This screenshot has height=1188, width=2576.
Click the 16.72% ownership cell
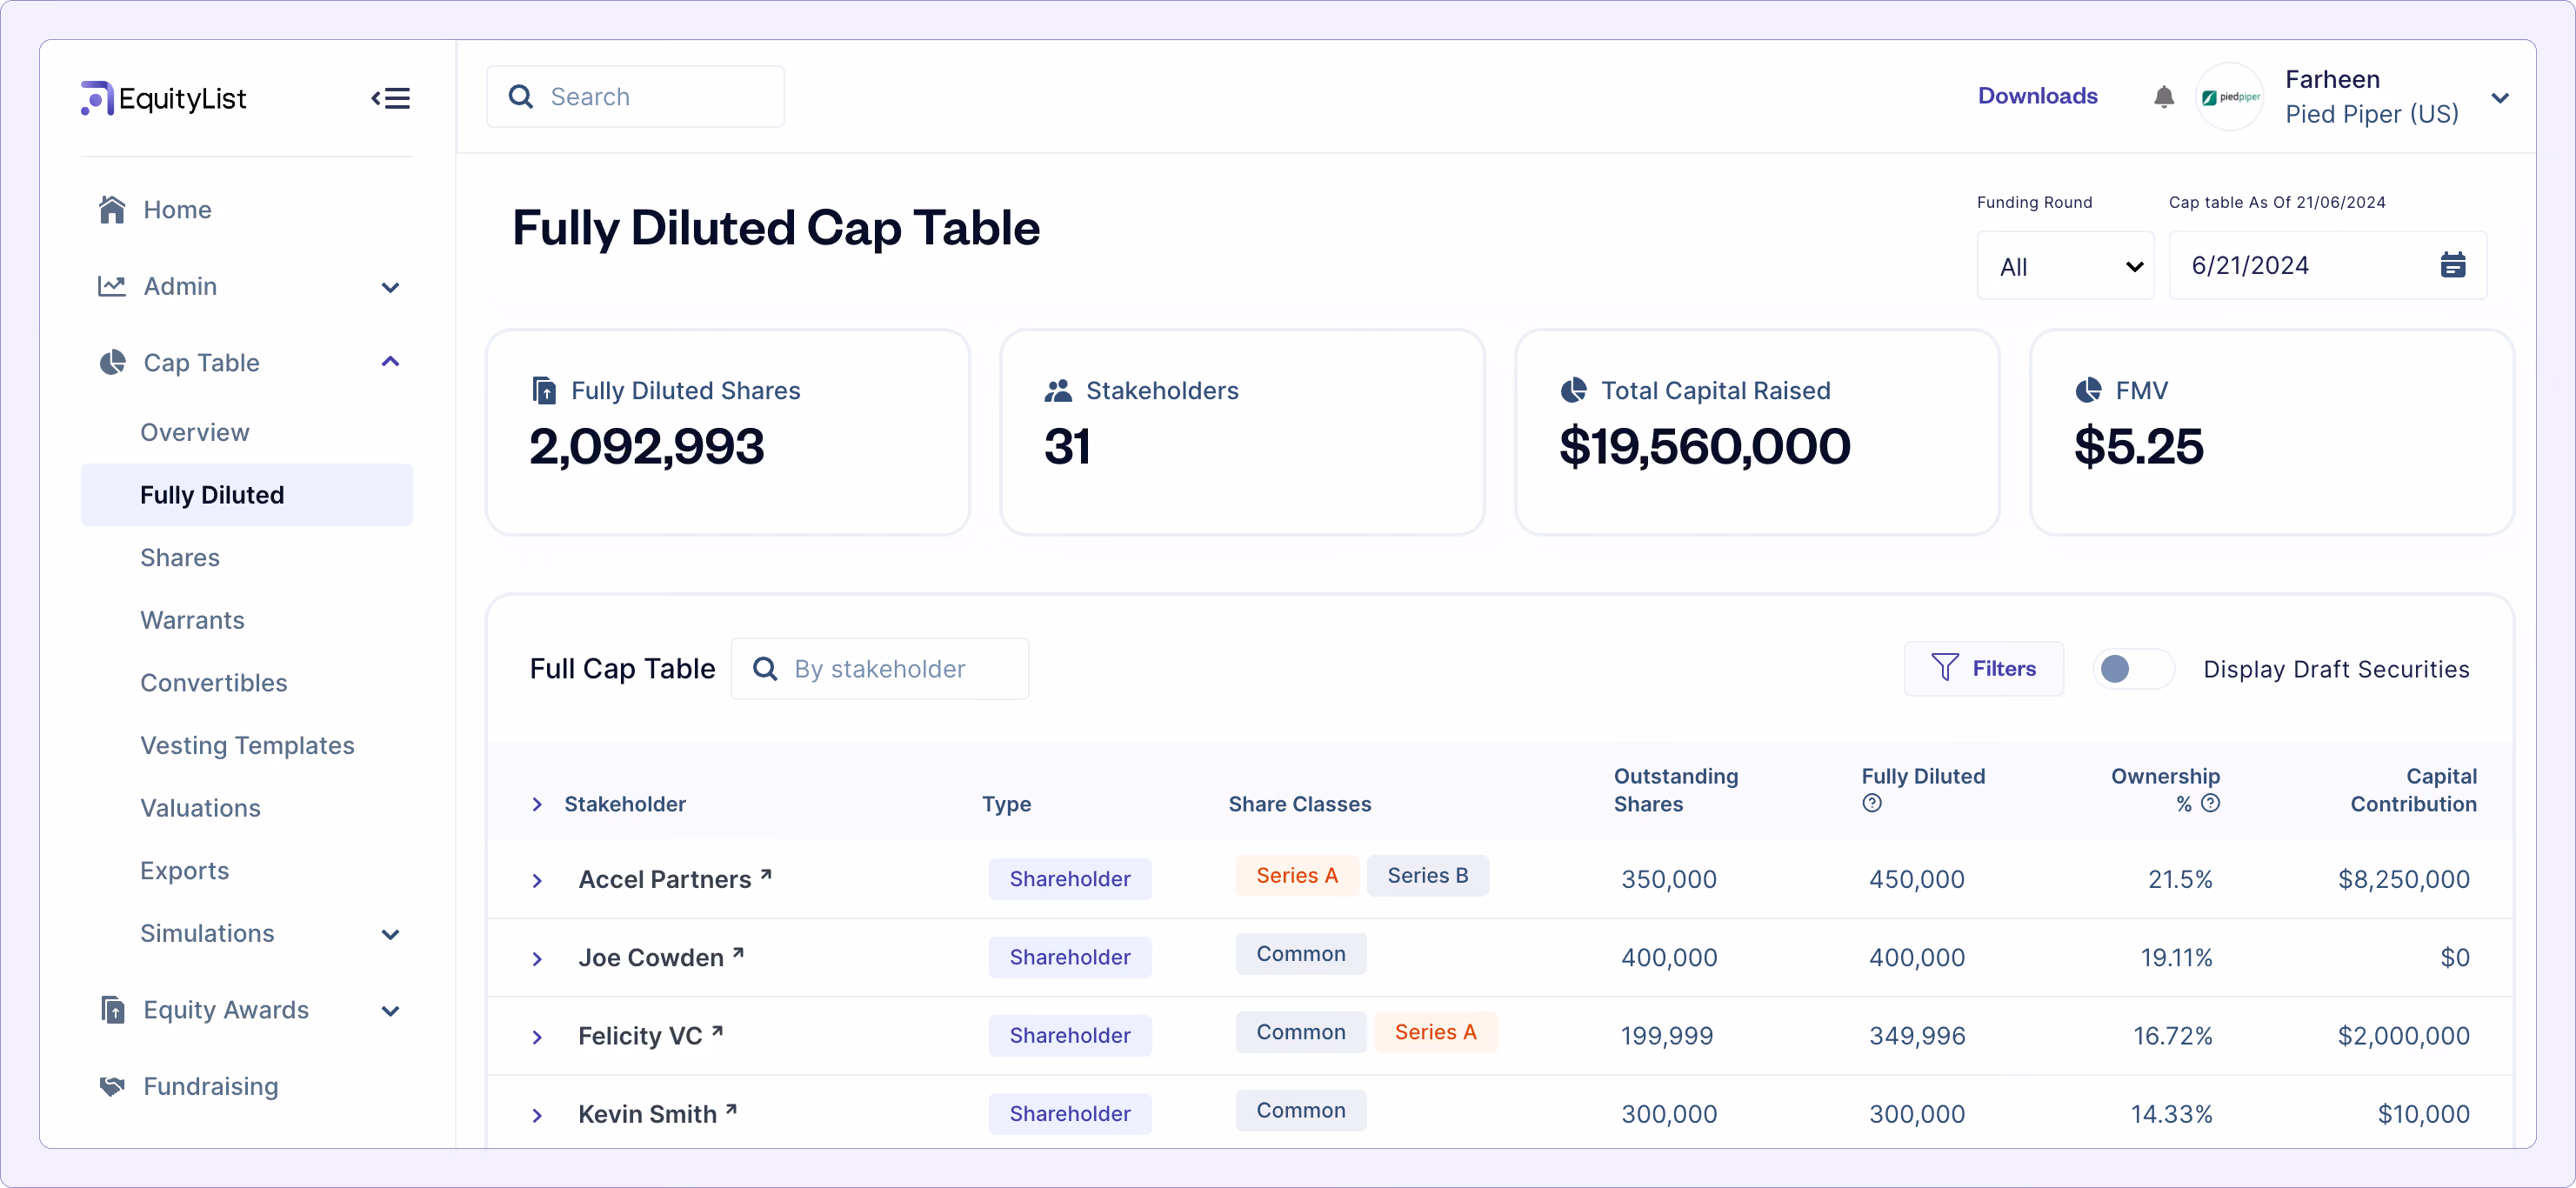click(x=2172, y=1035)
